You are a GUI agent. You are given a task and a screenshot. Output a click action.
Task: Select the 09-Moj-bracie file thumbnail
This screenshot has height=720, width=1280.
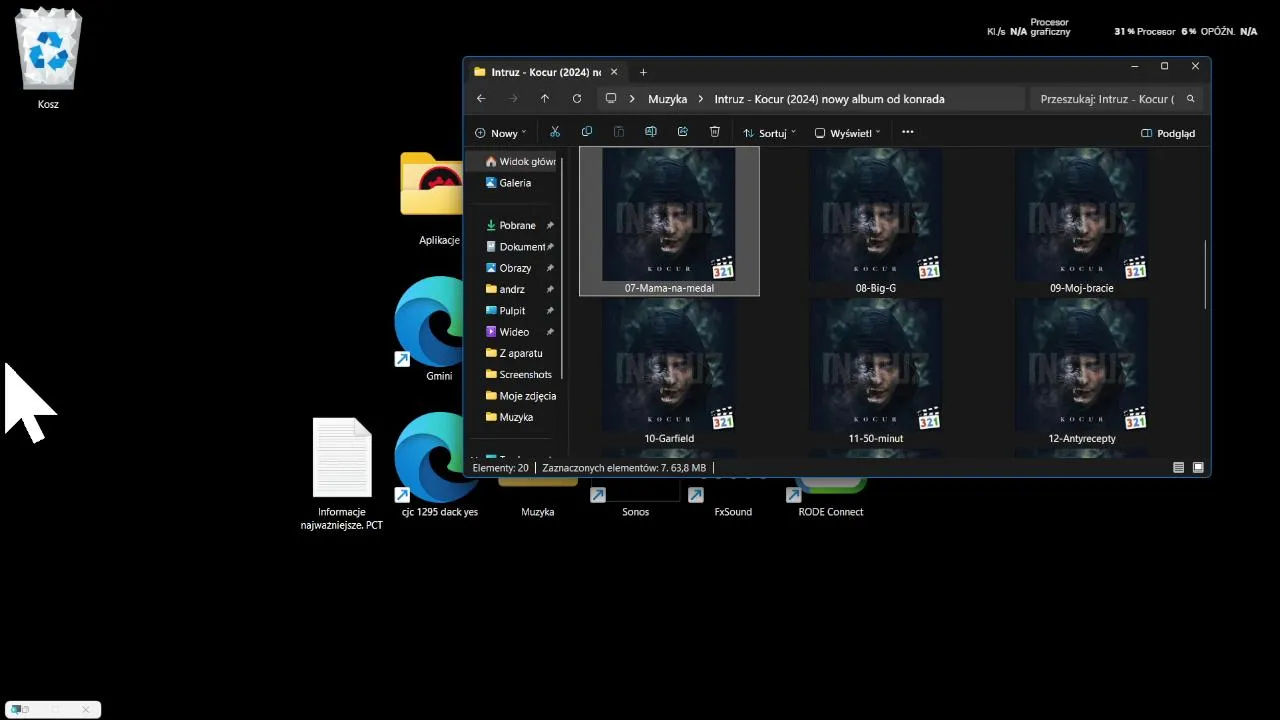pyautogui.click(x=1081, y=221)
